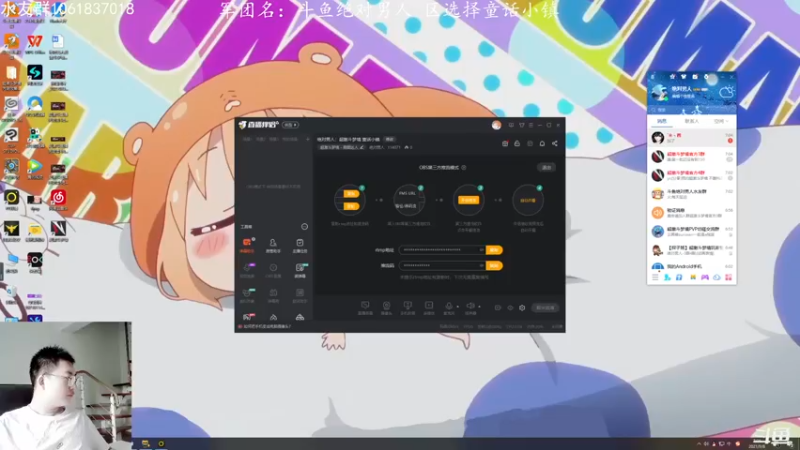Click inside the stream code field
The height and width of the screenshot is (450, 800).
pos(441,265)
